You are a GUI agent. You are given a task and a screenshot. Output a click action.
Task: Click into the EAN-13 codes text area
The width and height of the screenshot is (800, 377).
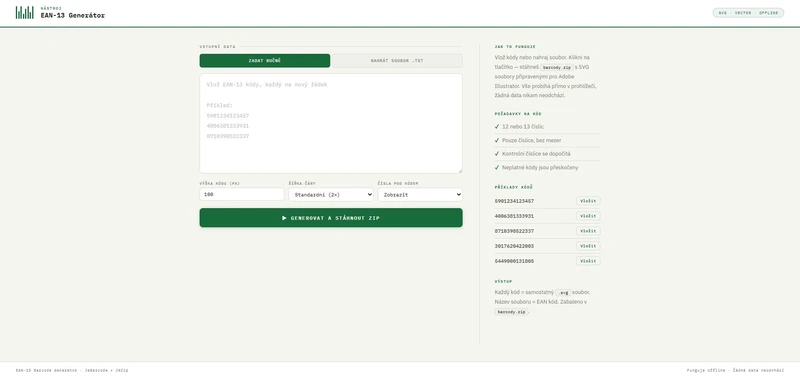pyautogui.click(x=331, y=123)
